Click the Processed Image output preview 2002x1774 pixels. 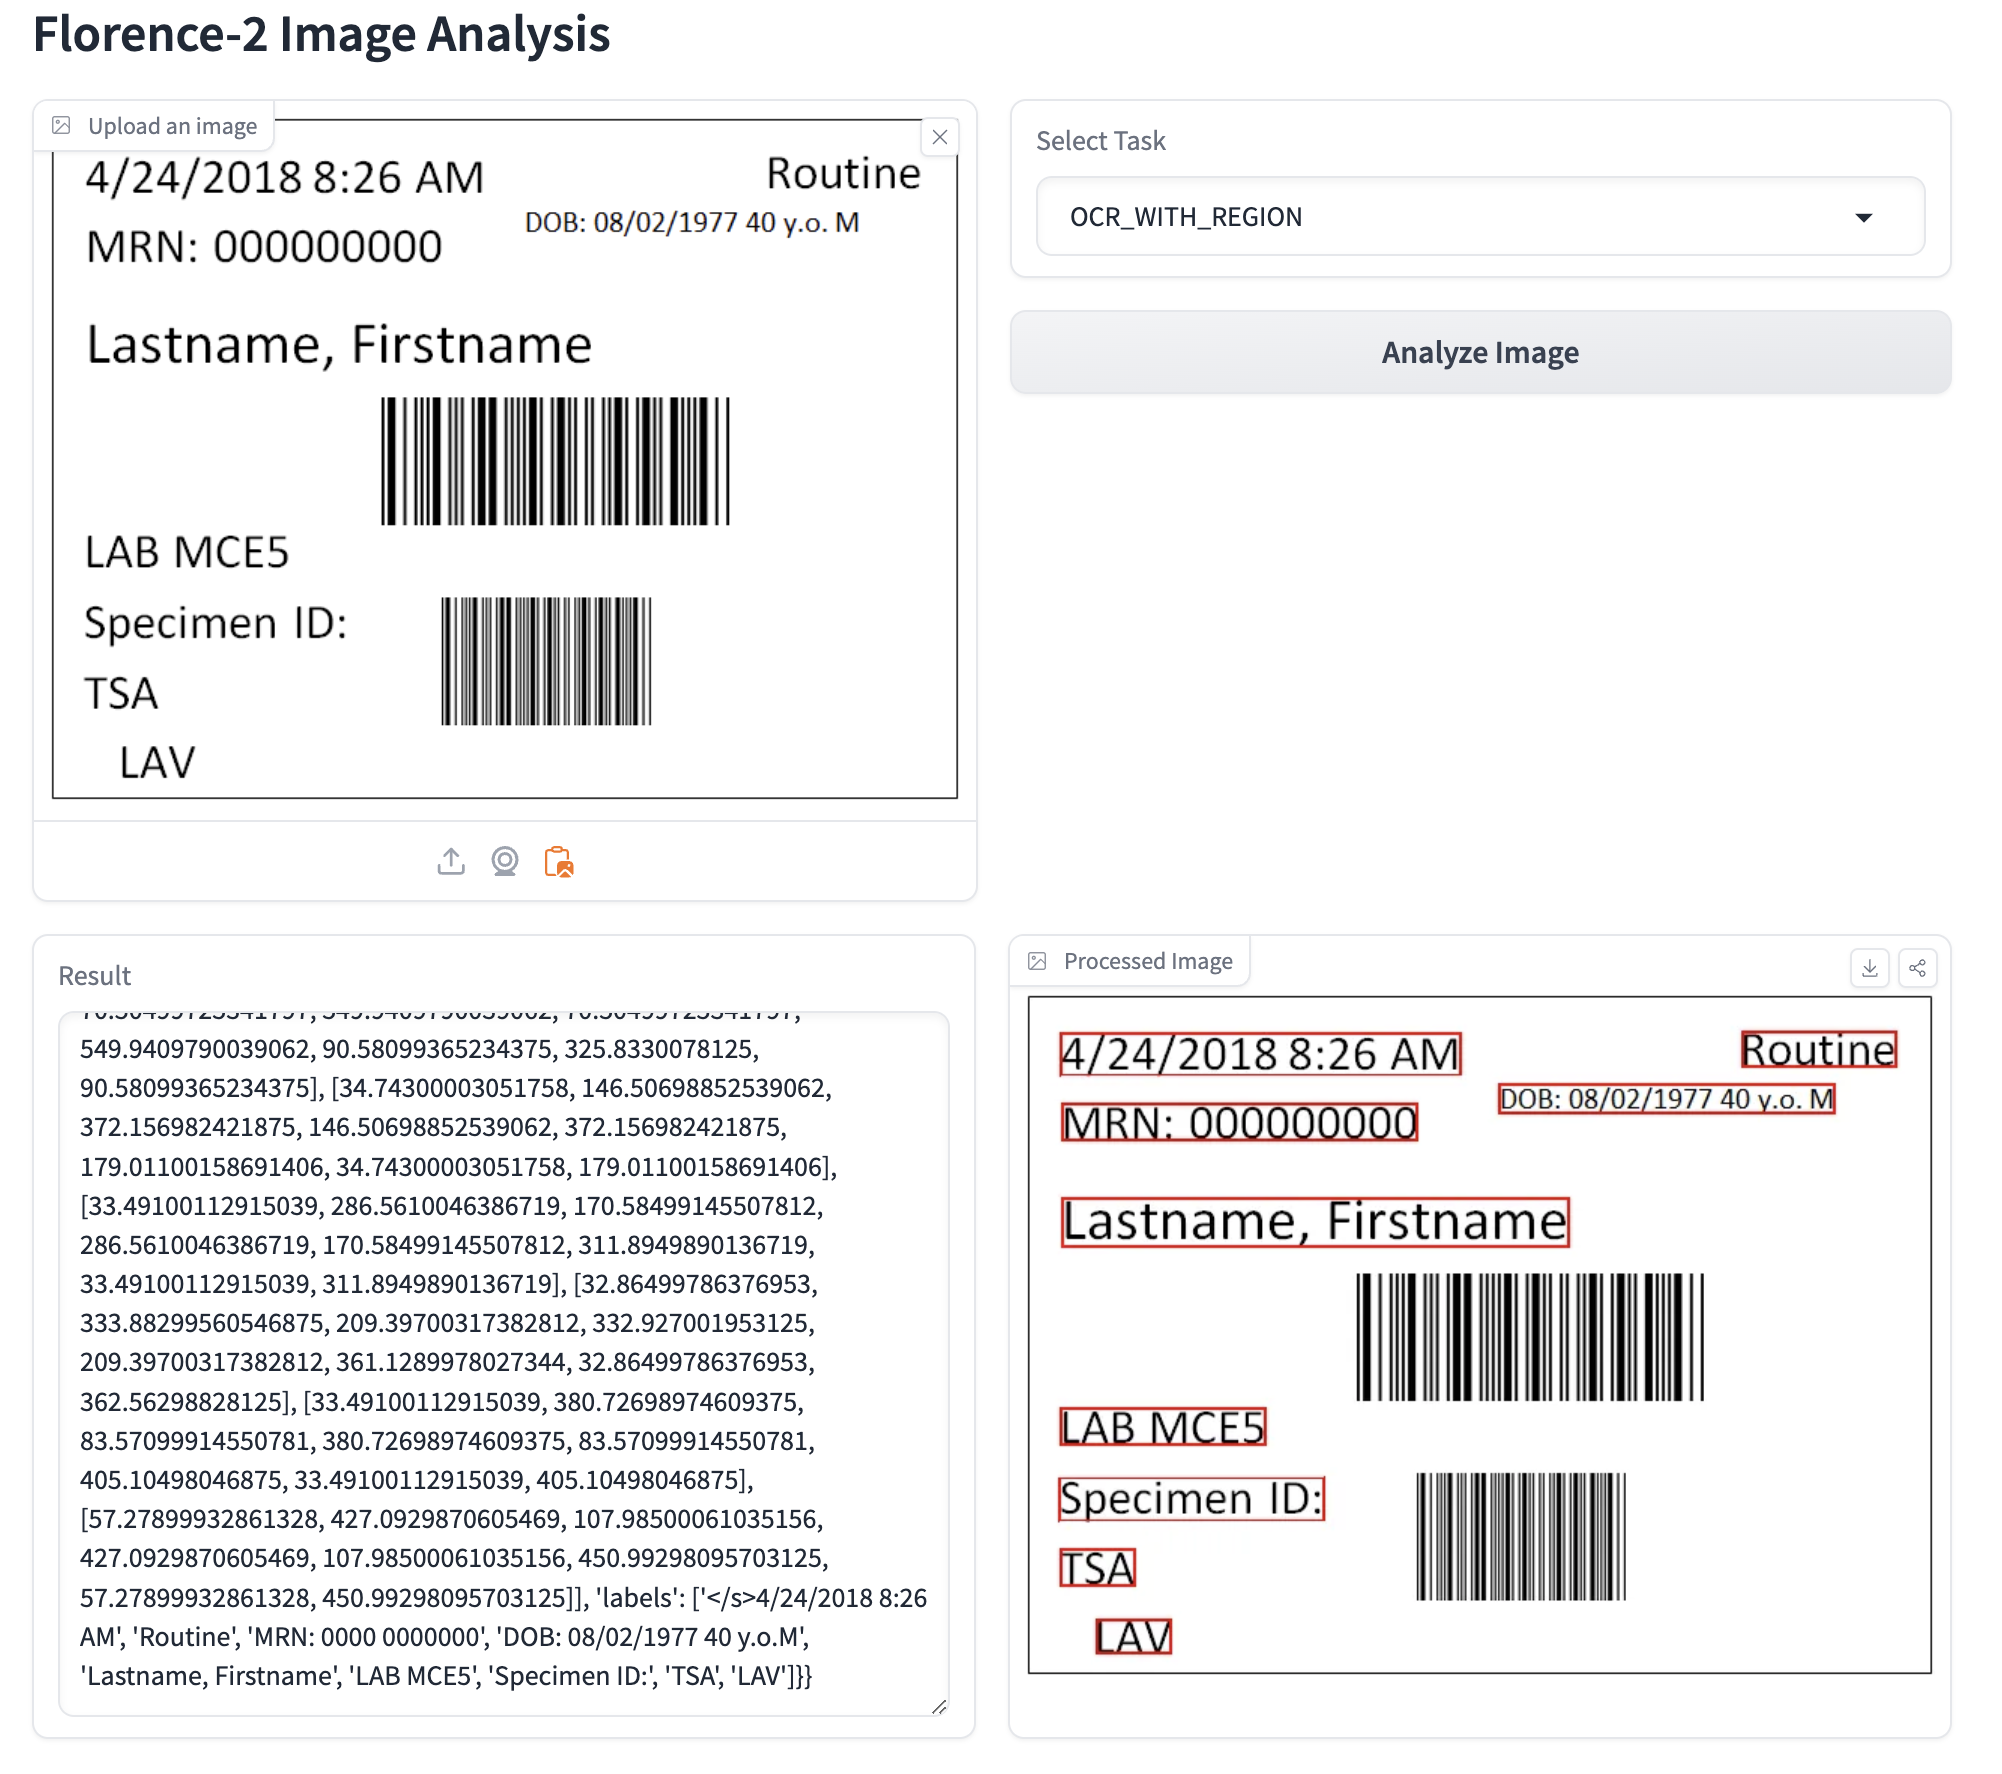1480,1334
